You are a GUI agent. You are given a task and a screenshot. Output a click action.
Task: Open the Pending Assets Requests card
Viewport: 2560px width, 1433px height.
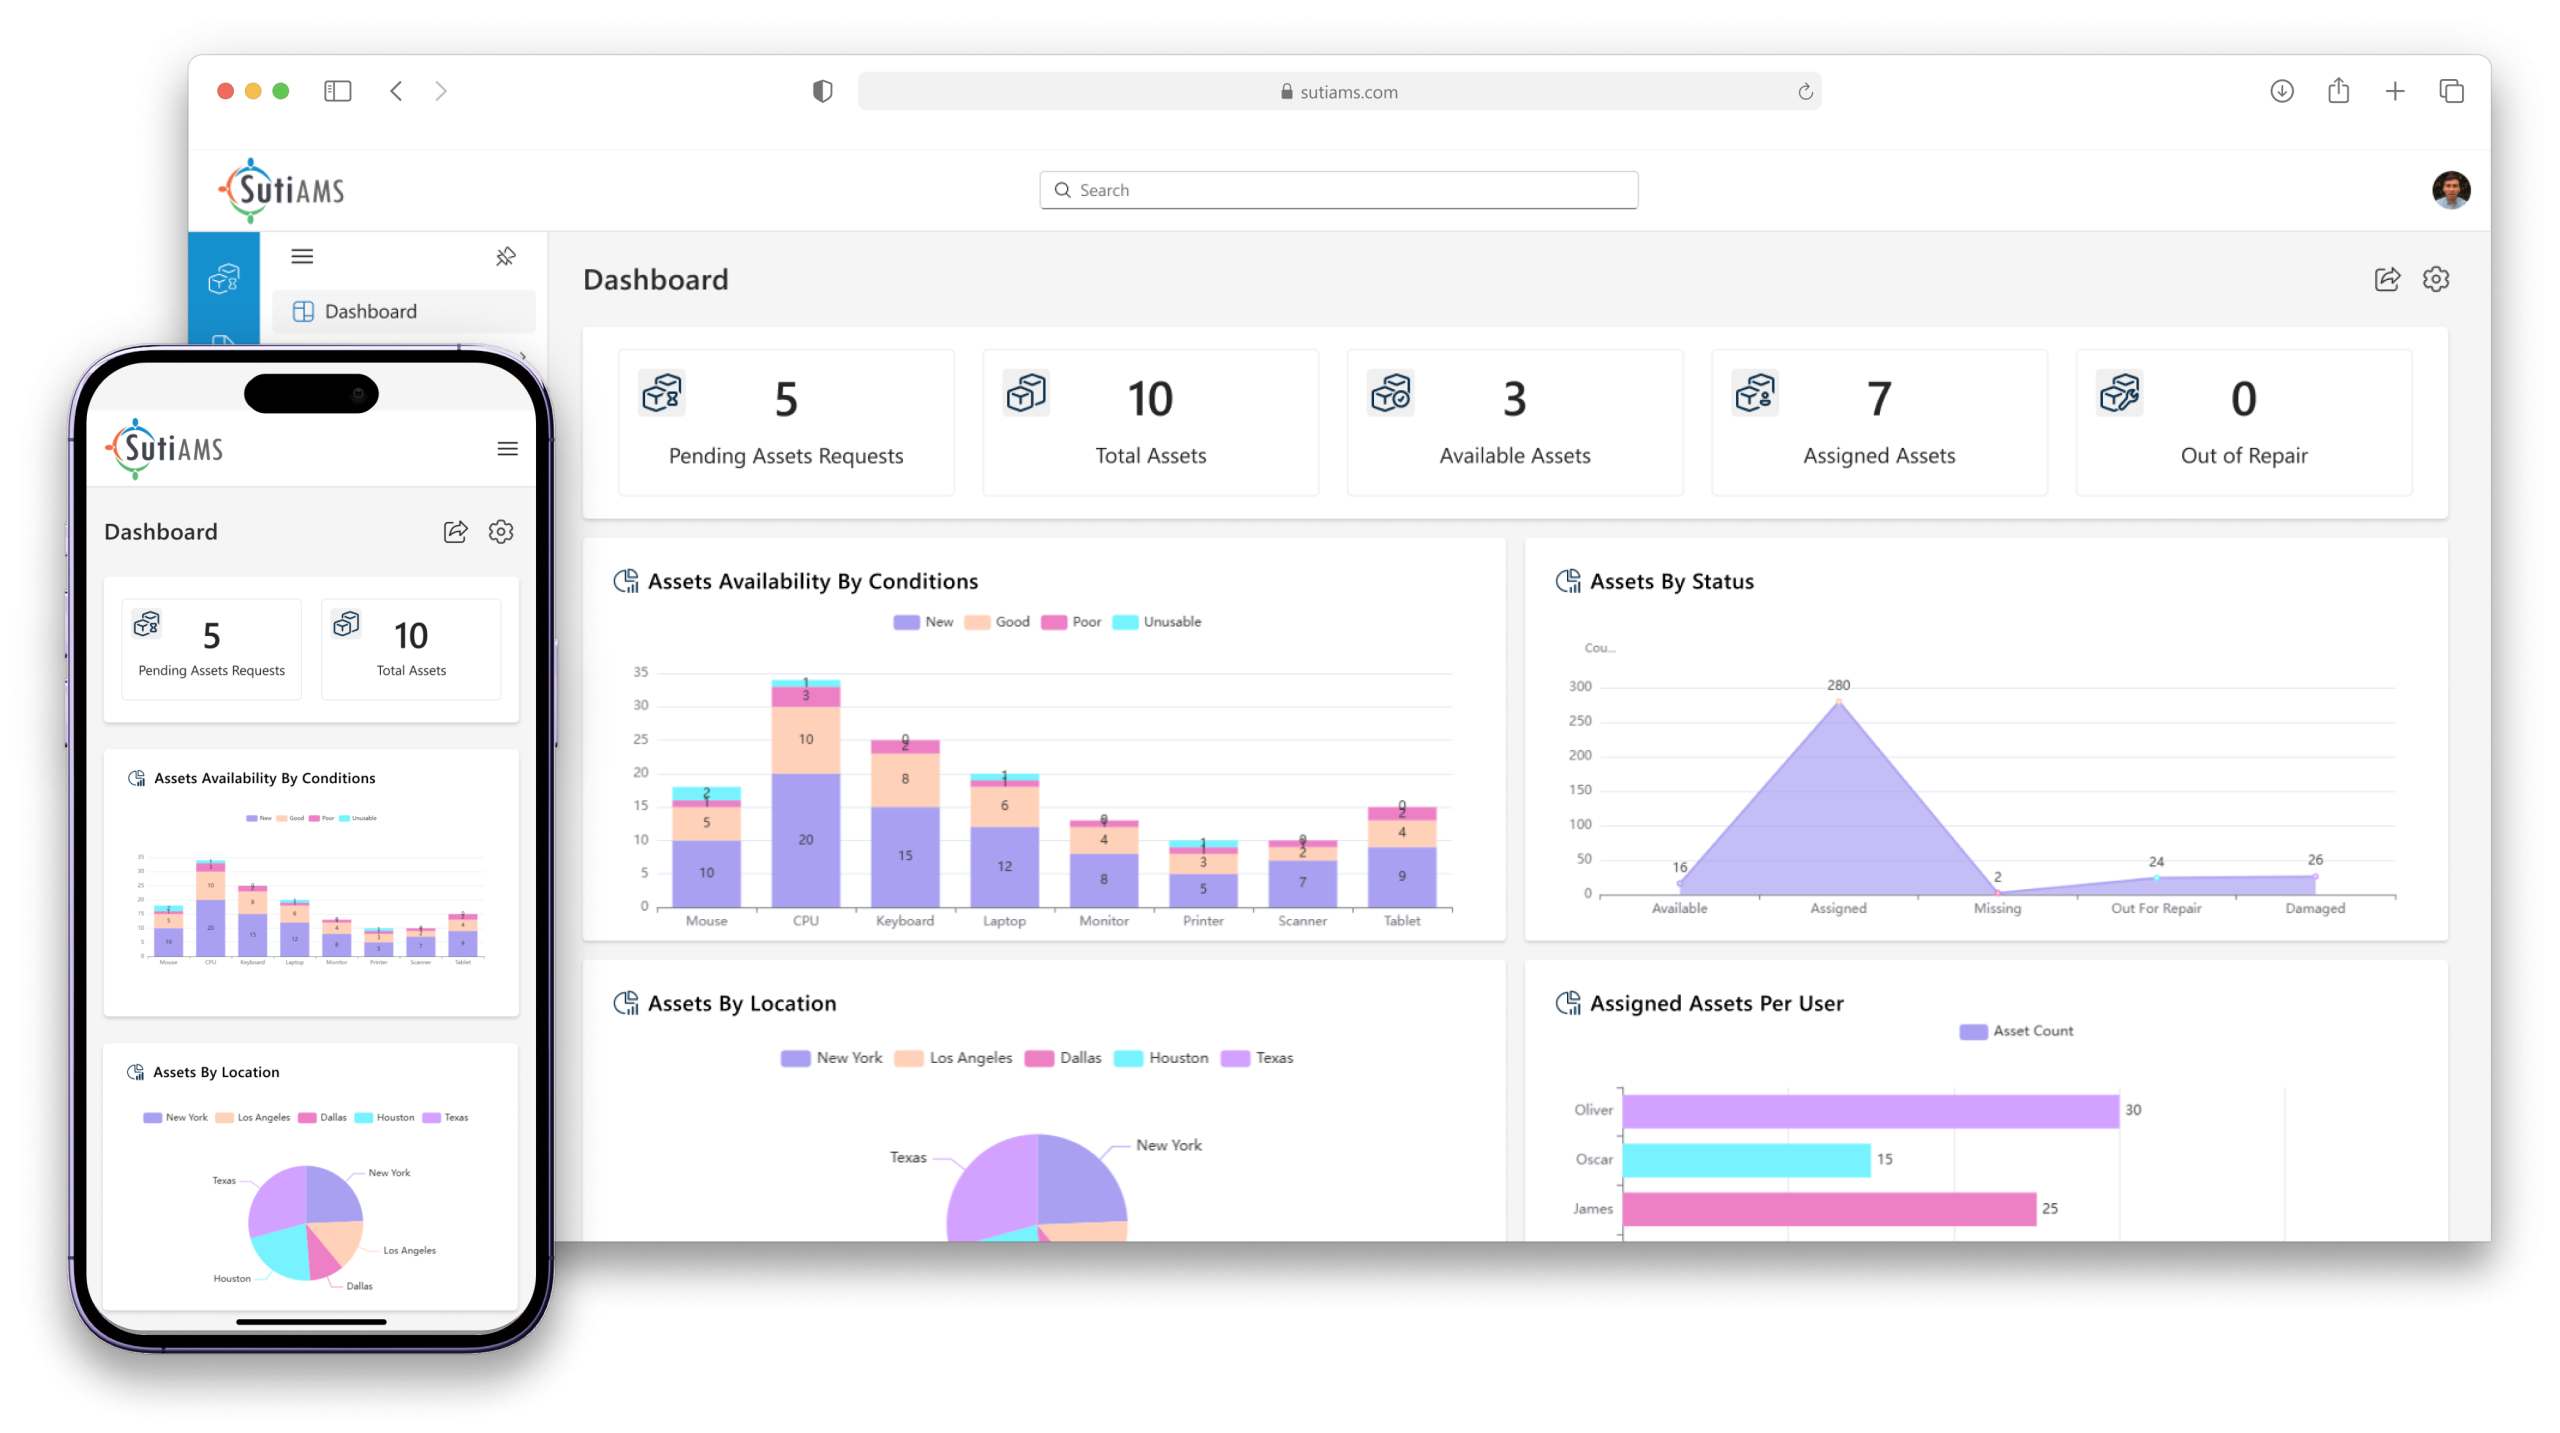pos(786,423)
